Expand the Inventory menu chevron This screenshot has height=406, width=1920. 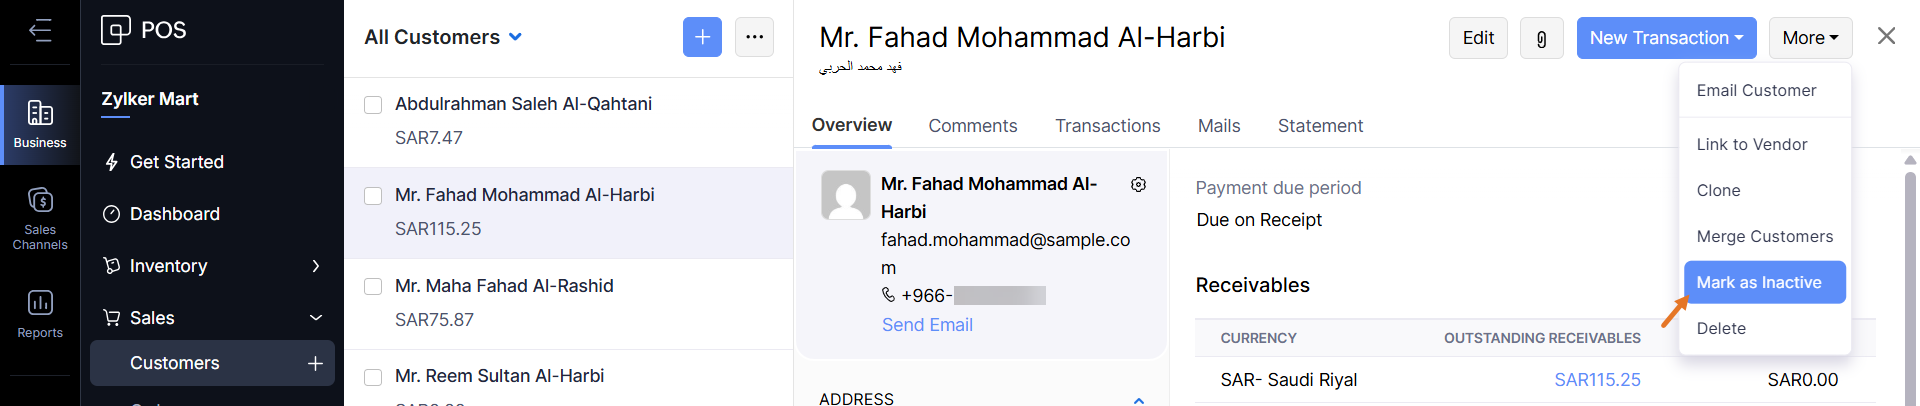coord(316,266)
